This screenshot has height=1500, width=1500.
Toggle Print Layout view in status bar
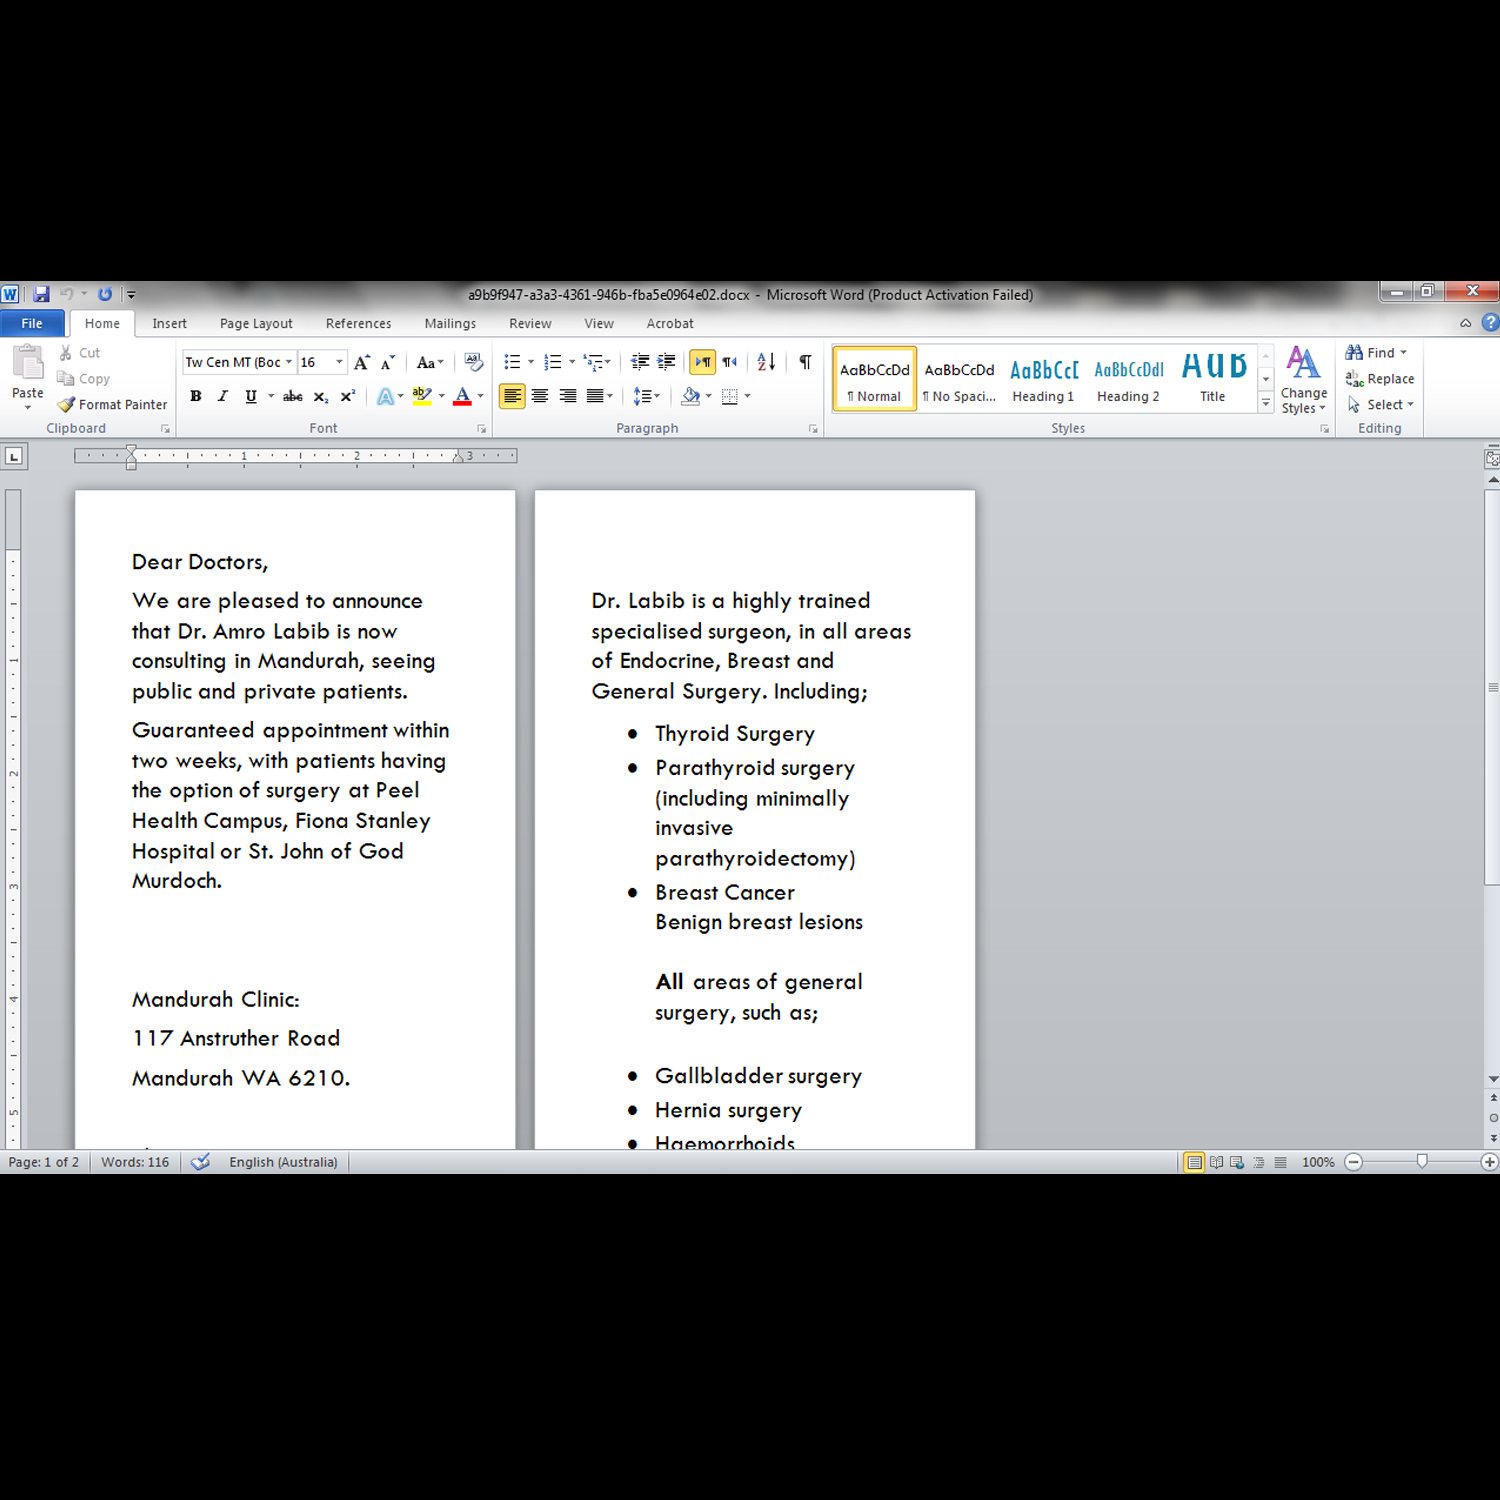coord(1194,1162)
